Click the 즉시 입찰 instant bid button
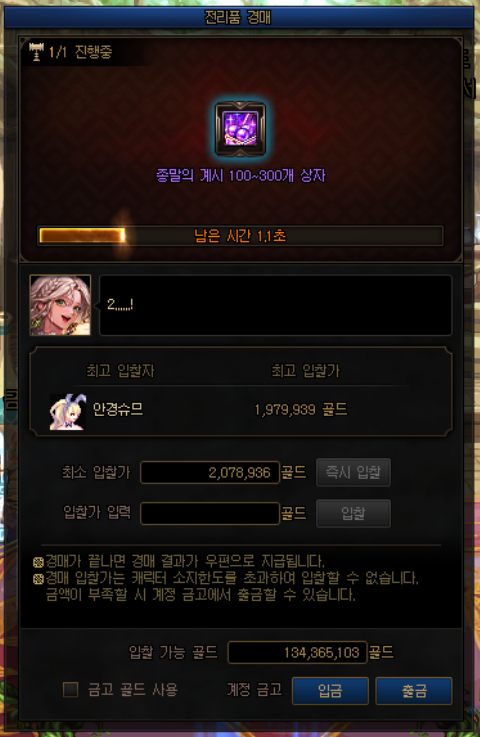The width and height of the screenshot is (480, 737). click(353, 472)
